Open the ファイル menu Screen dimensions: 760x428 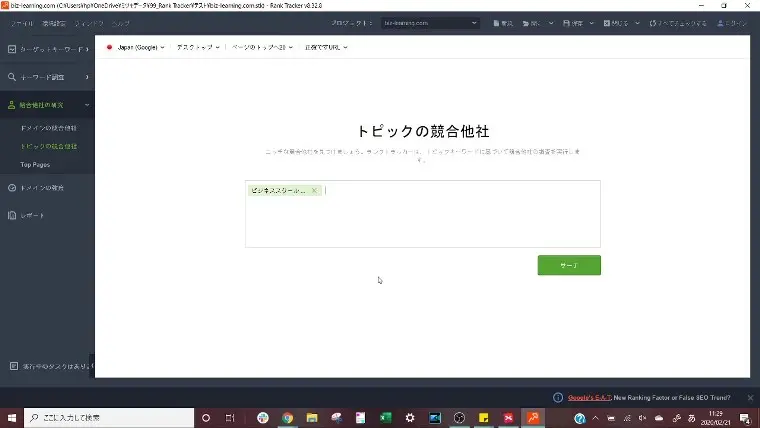coord(21,22)
